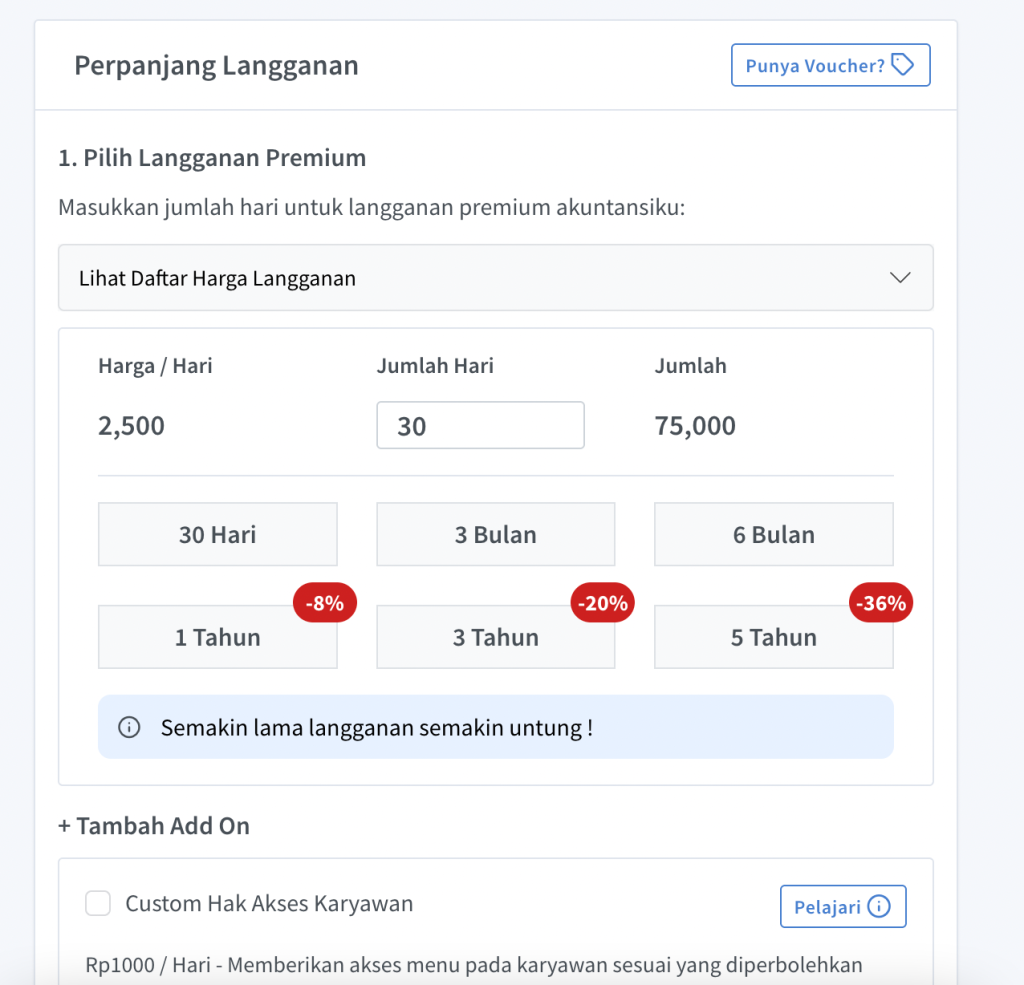Click the info icon in Pelajari button
The image size is (1024, 985).
pos(878,907)
